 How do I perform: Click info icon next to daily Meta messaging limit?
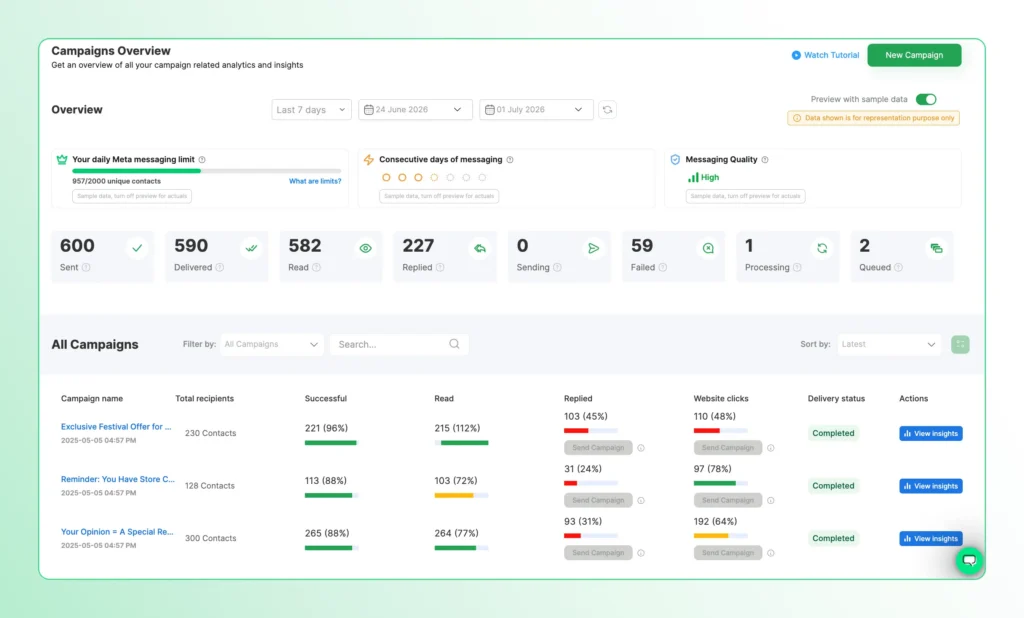click(x=202, y=159)
